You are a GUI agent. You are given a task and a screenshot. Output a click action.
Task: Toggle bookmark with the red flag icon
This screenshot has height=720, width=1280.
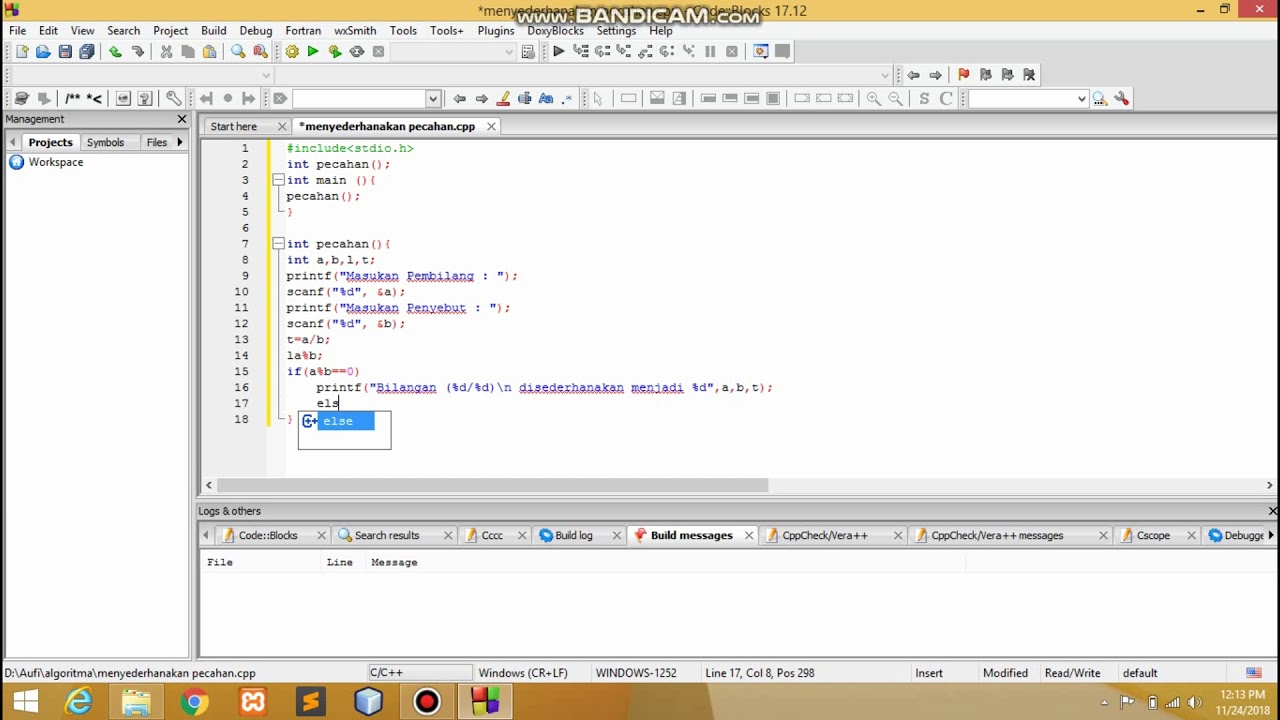coord(963,75)
